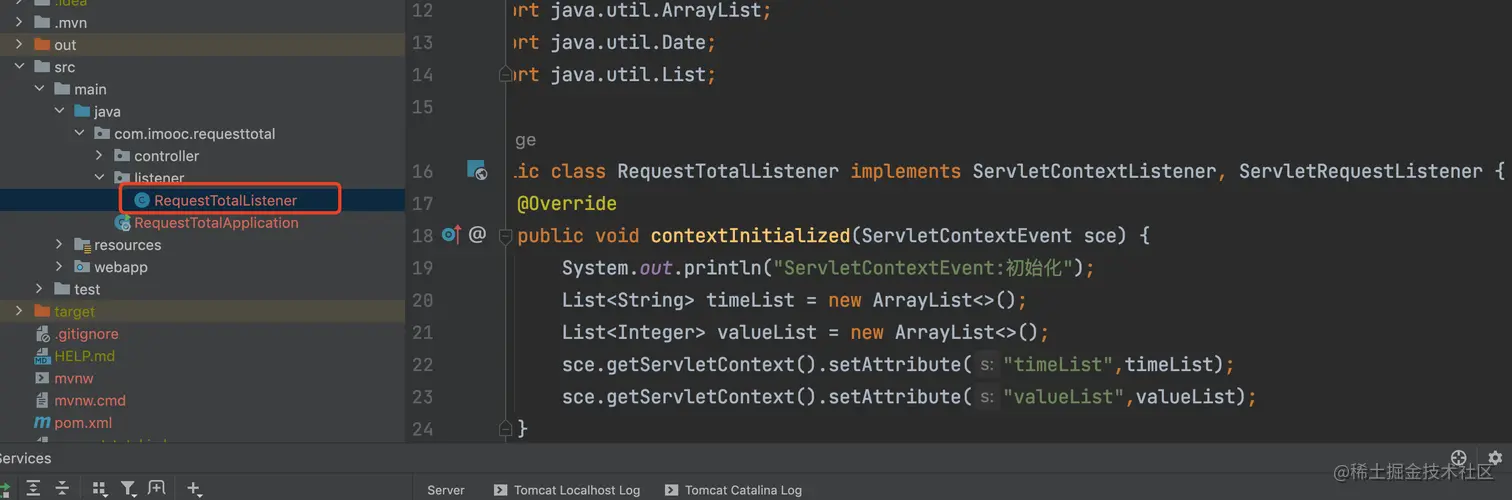Open Services panel settings gear
Image resolution: width=1512 pixels, height=500 pixels.
(1495, 458)
